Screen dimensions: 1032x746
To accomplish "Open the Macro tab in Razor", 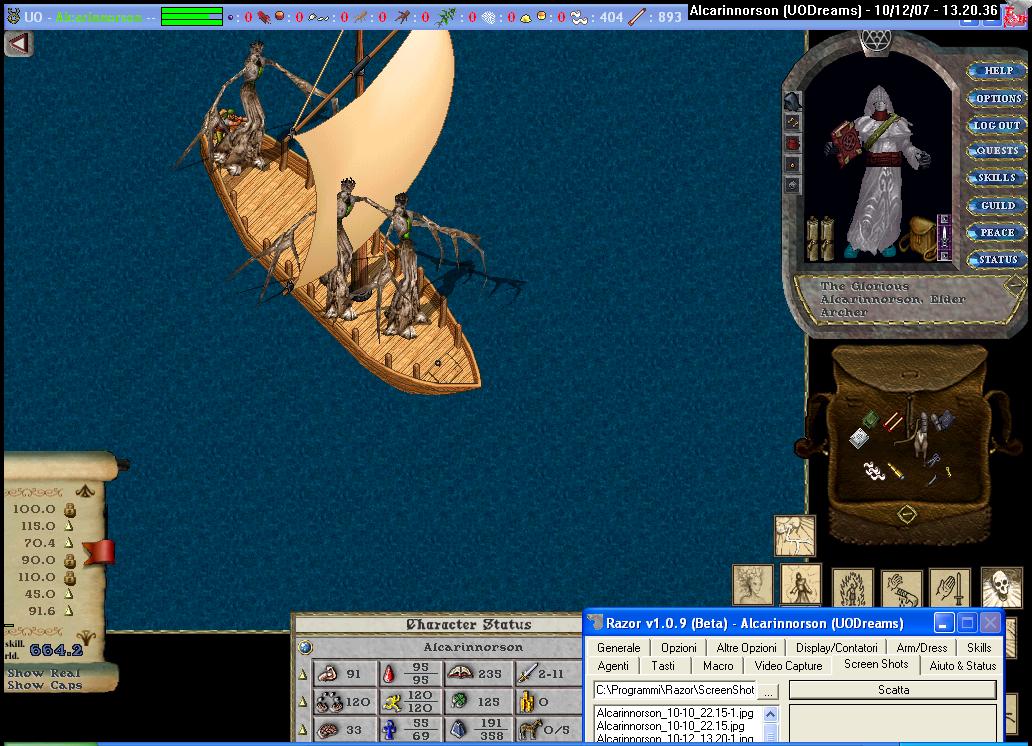I will tap(717, 666).
